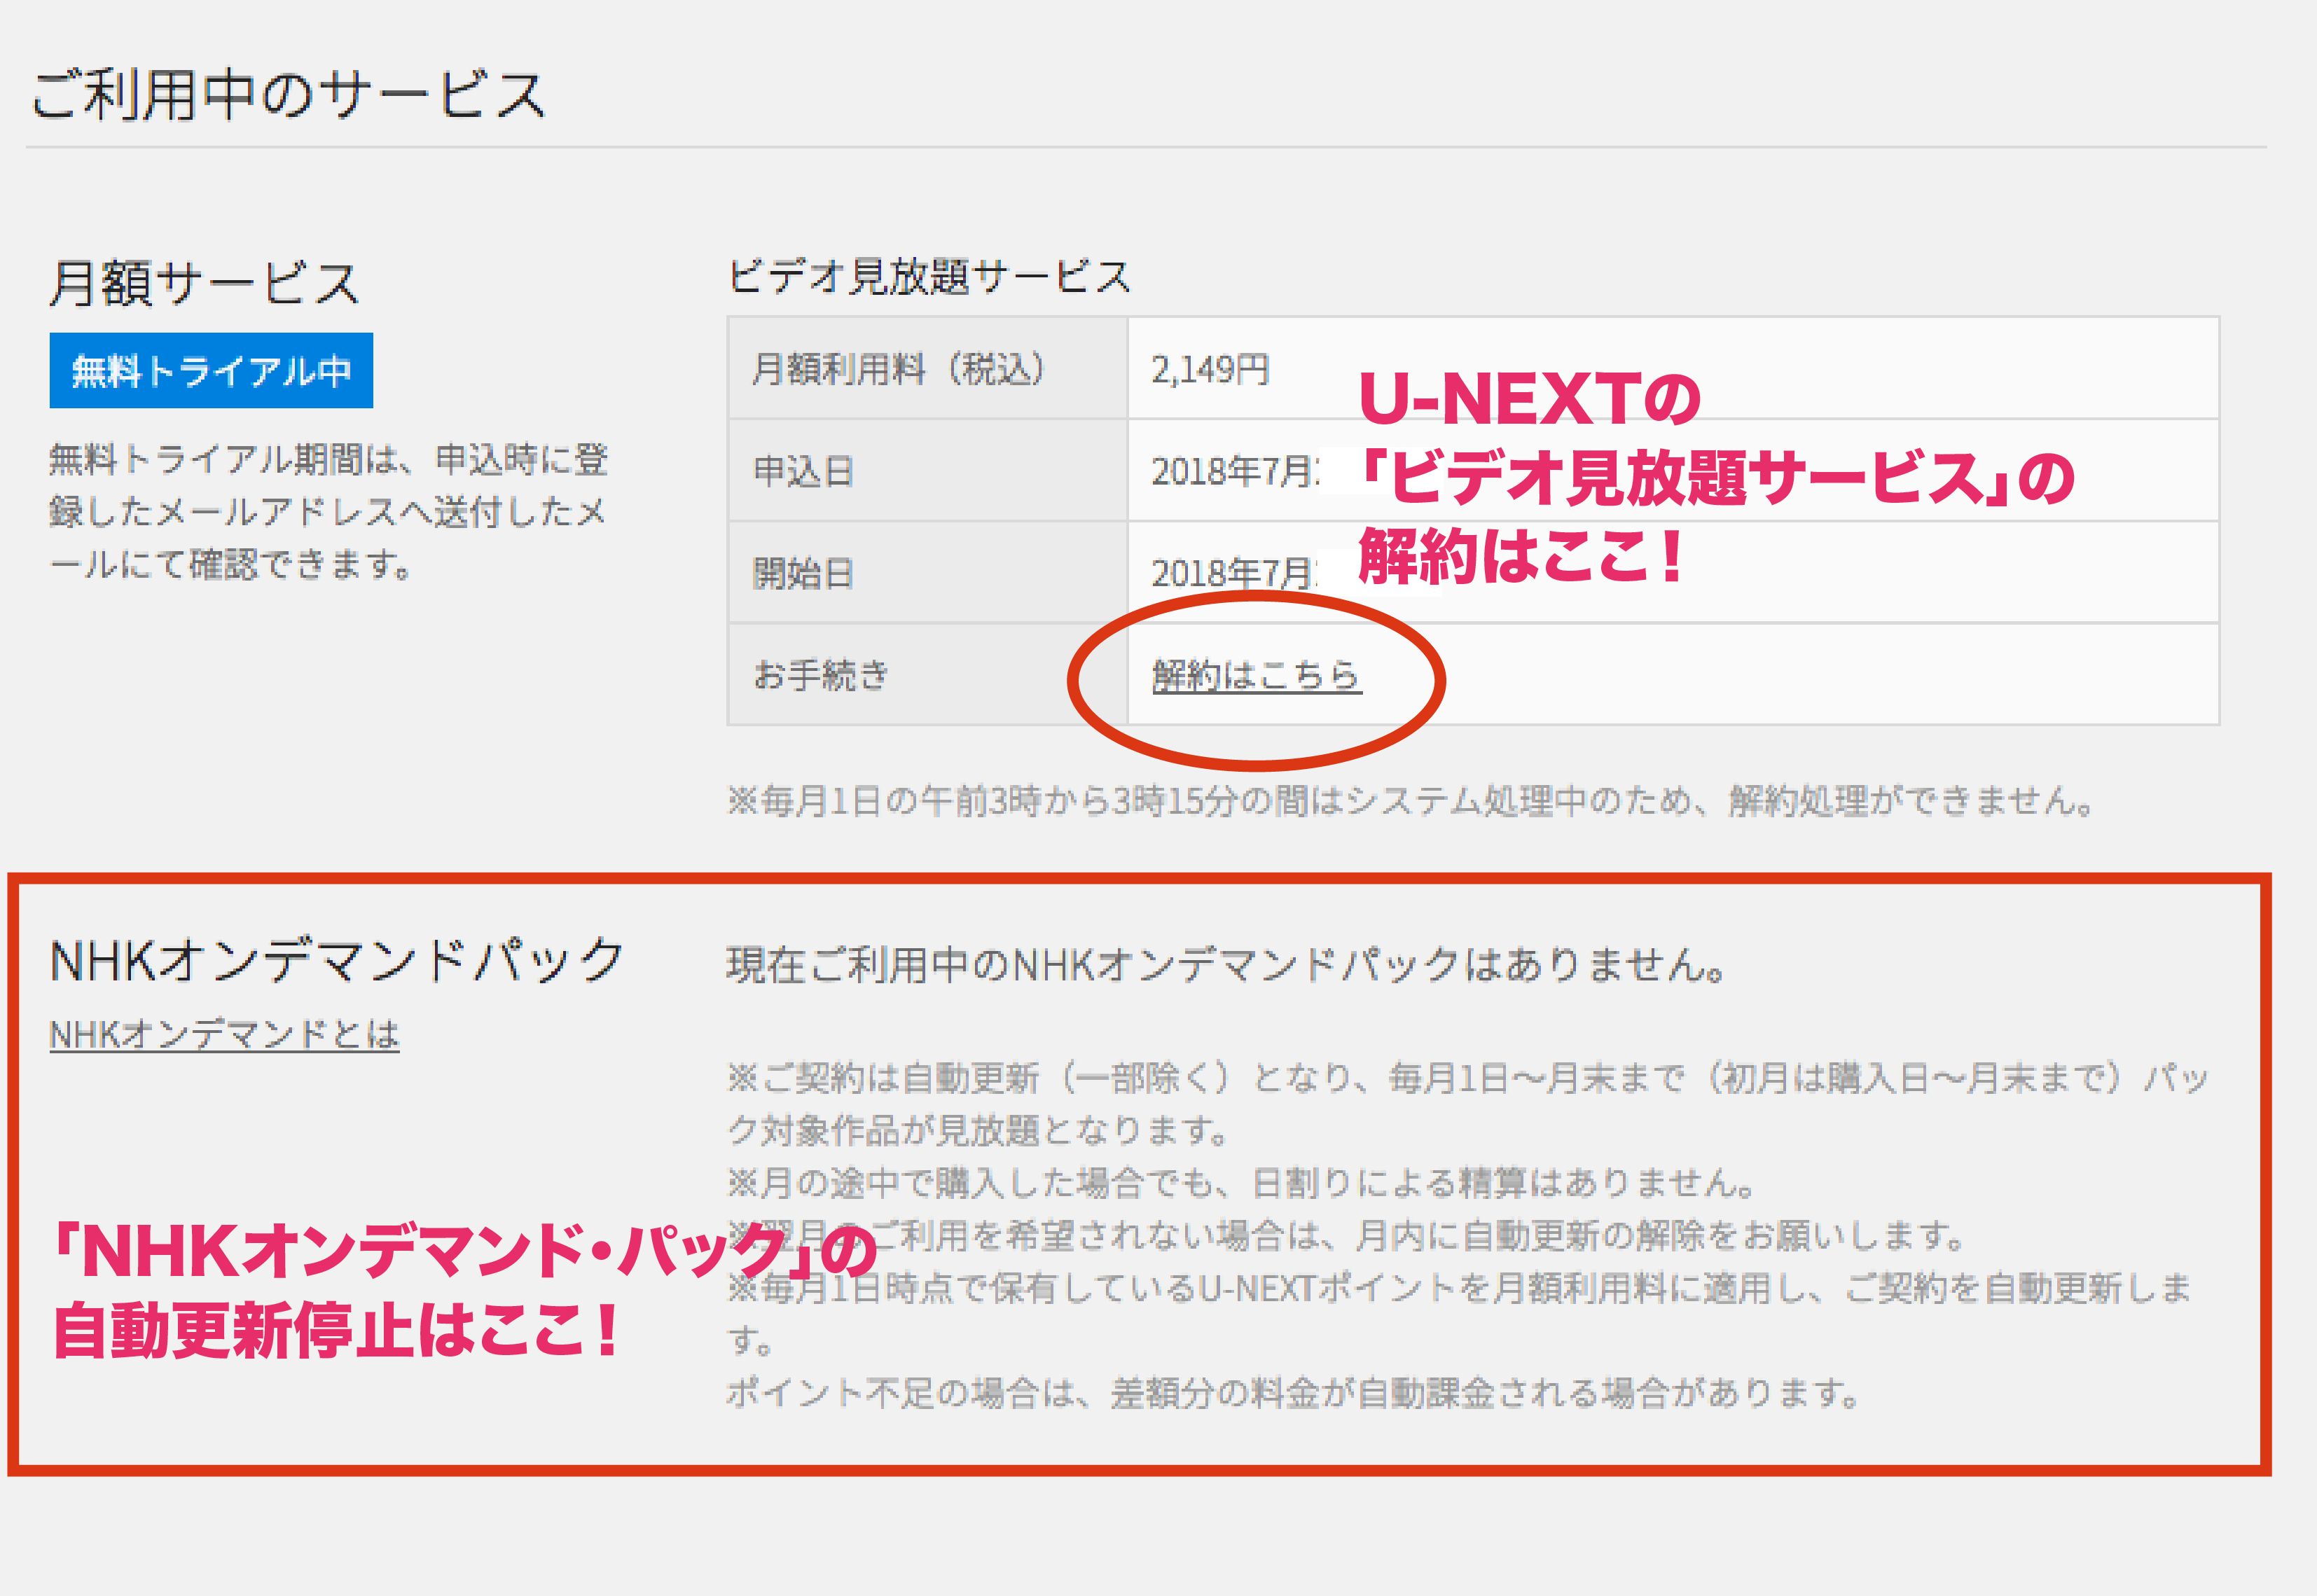This screenshot has height=1596, width=2317.
Task: Select the ご利用中のサービス page heading
Action: point(288,95)
